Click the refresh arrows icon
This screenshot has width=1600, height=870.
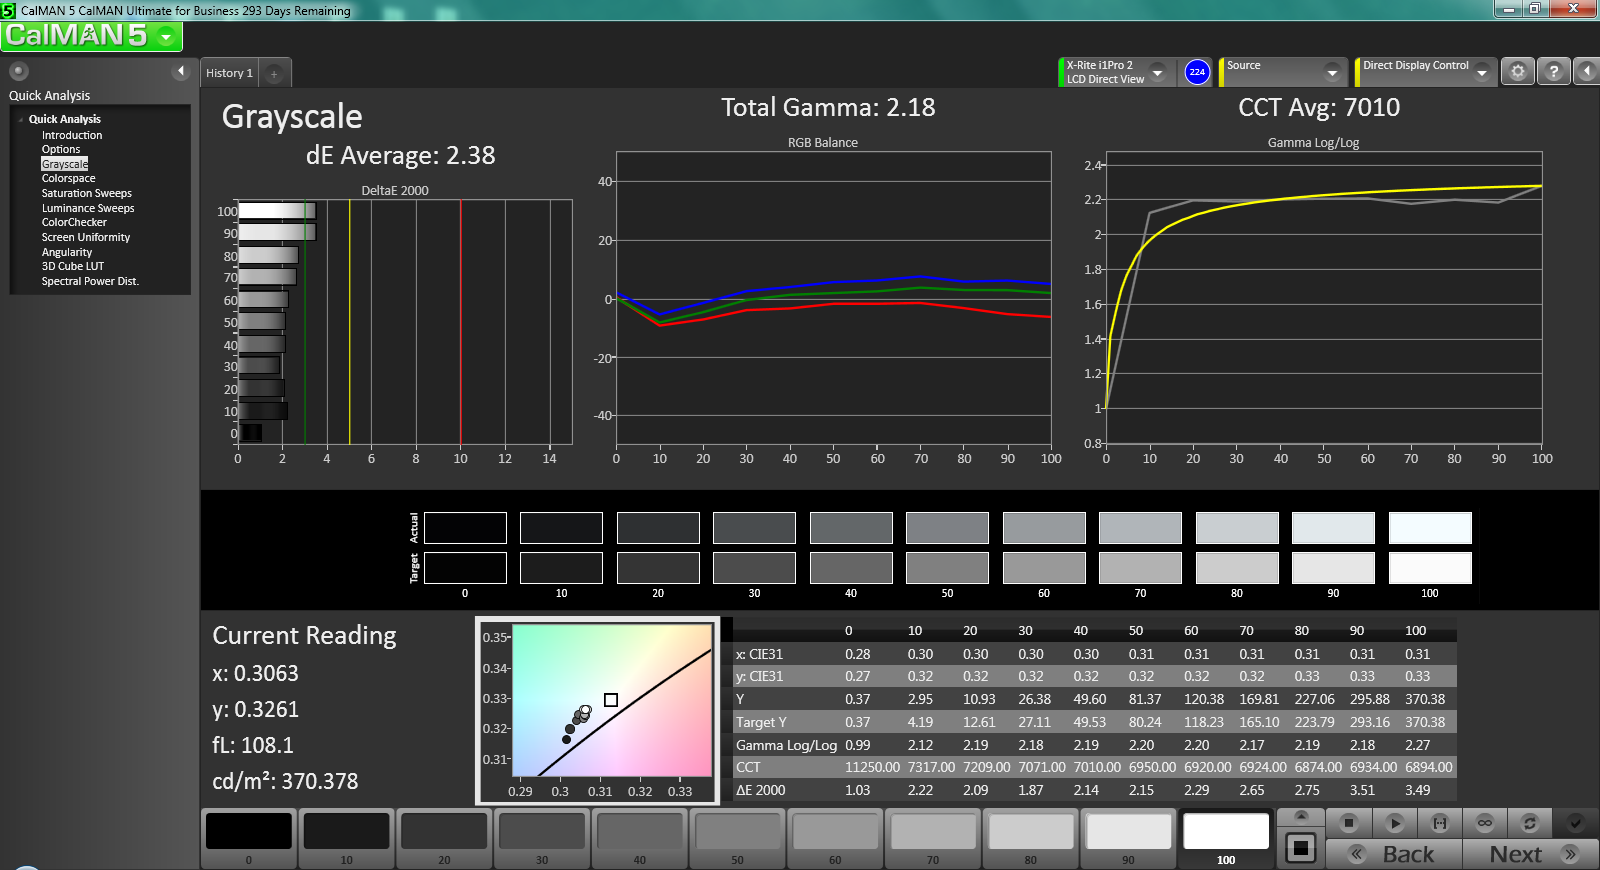1529,823
